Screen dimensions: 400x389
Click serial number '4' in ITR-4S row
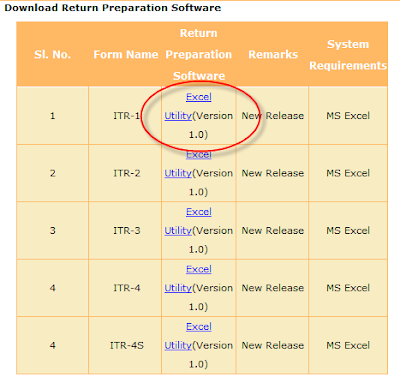pyautogui.click(x=52, y=345)
